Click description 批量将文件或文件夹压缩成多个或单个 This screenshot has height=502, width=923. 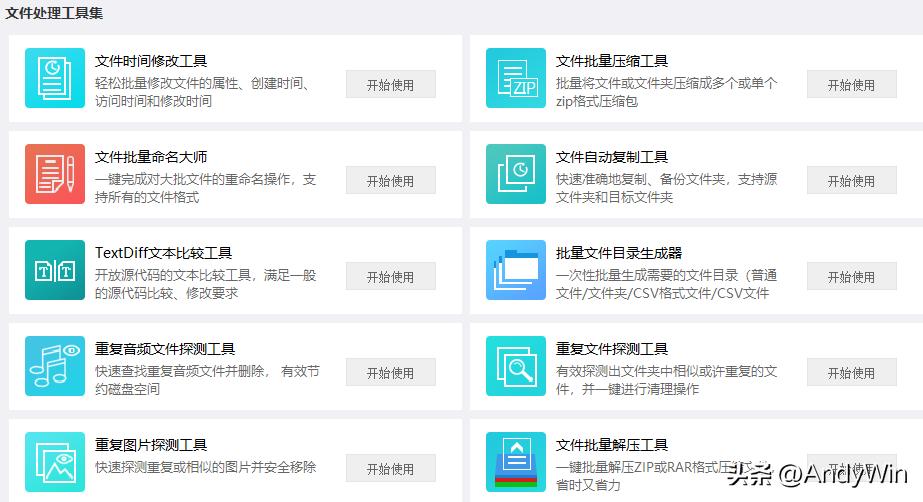click(666, 84)
